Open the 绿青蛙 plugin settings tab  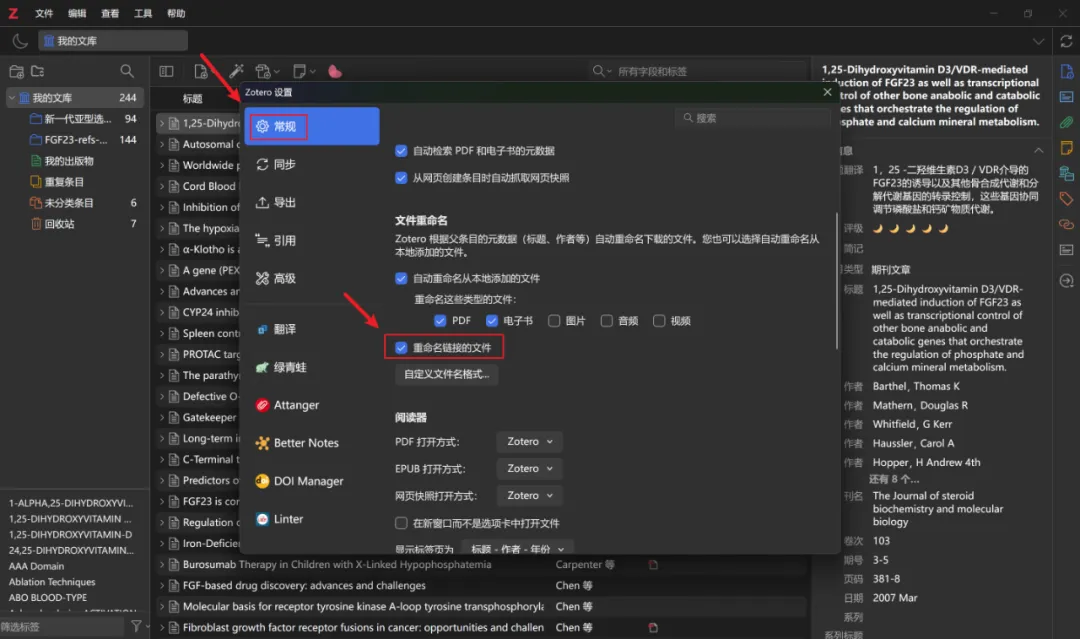pyautogui.click(x=311, y=367)
